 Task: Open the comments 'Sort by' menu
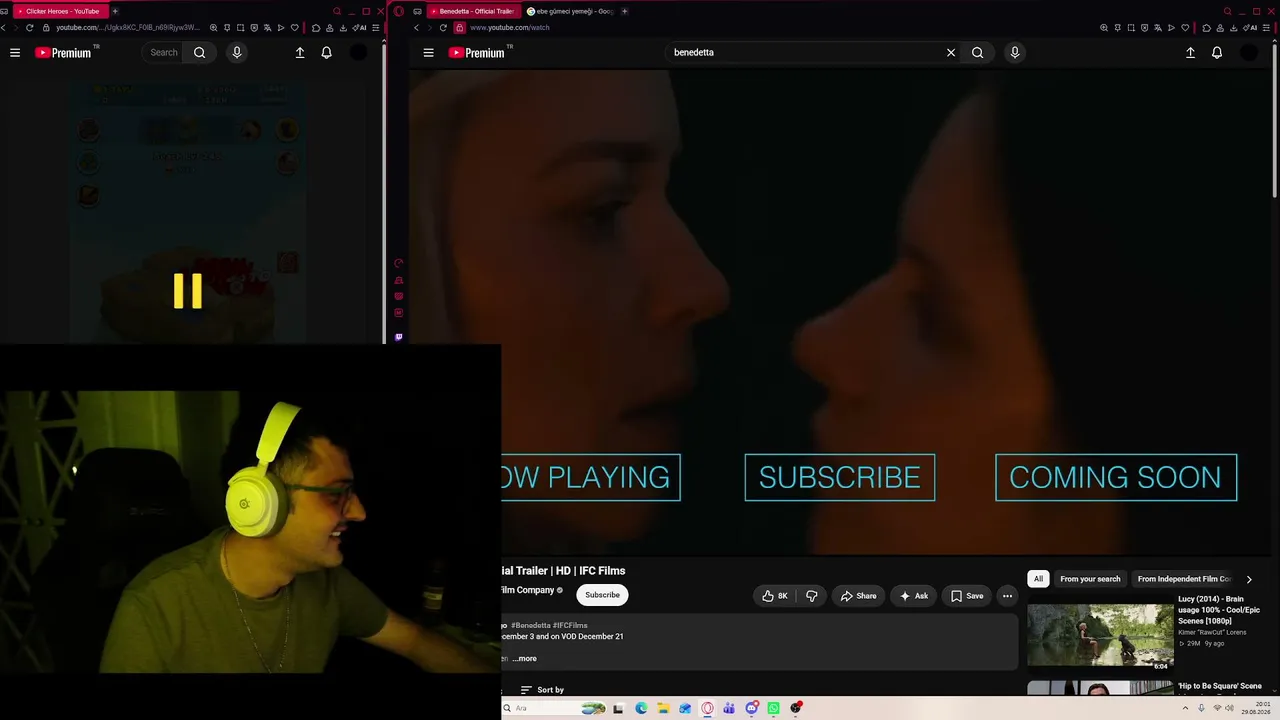point(543,690)
